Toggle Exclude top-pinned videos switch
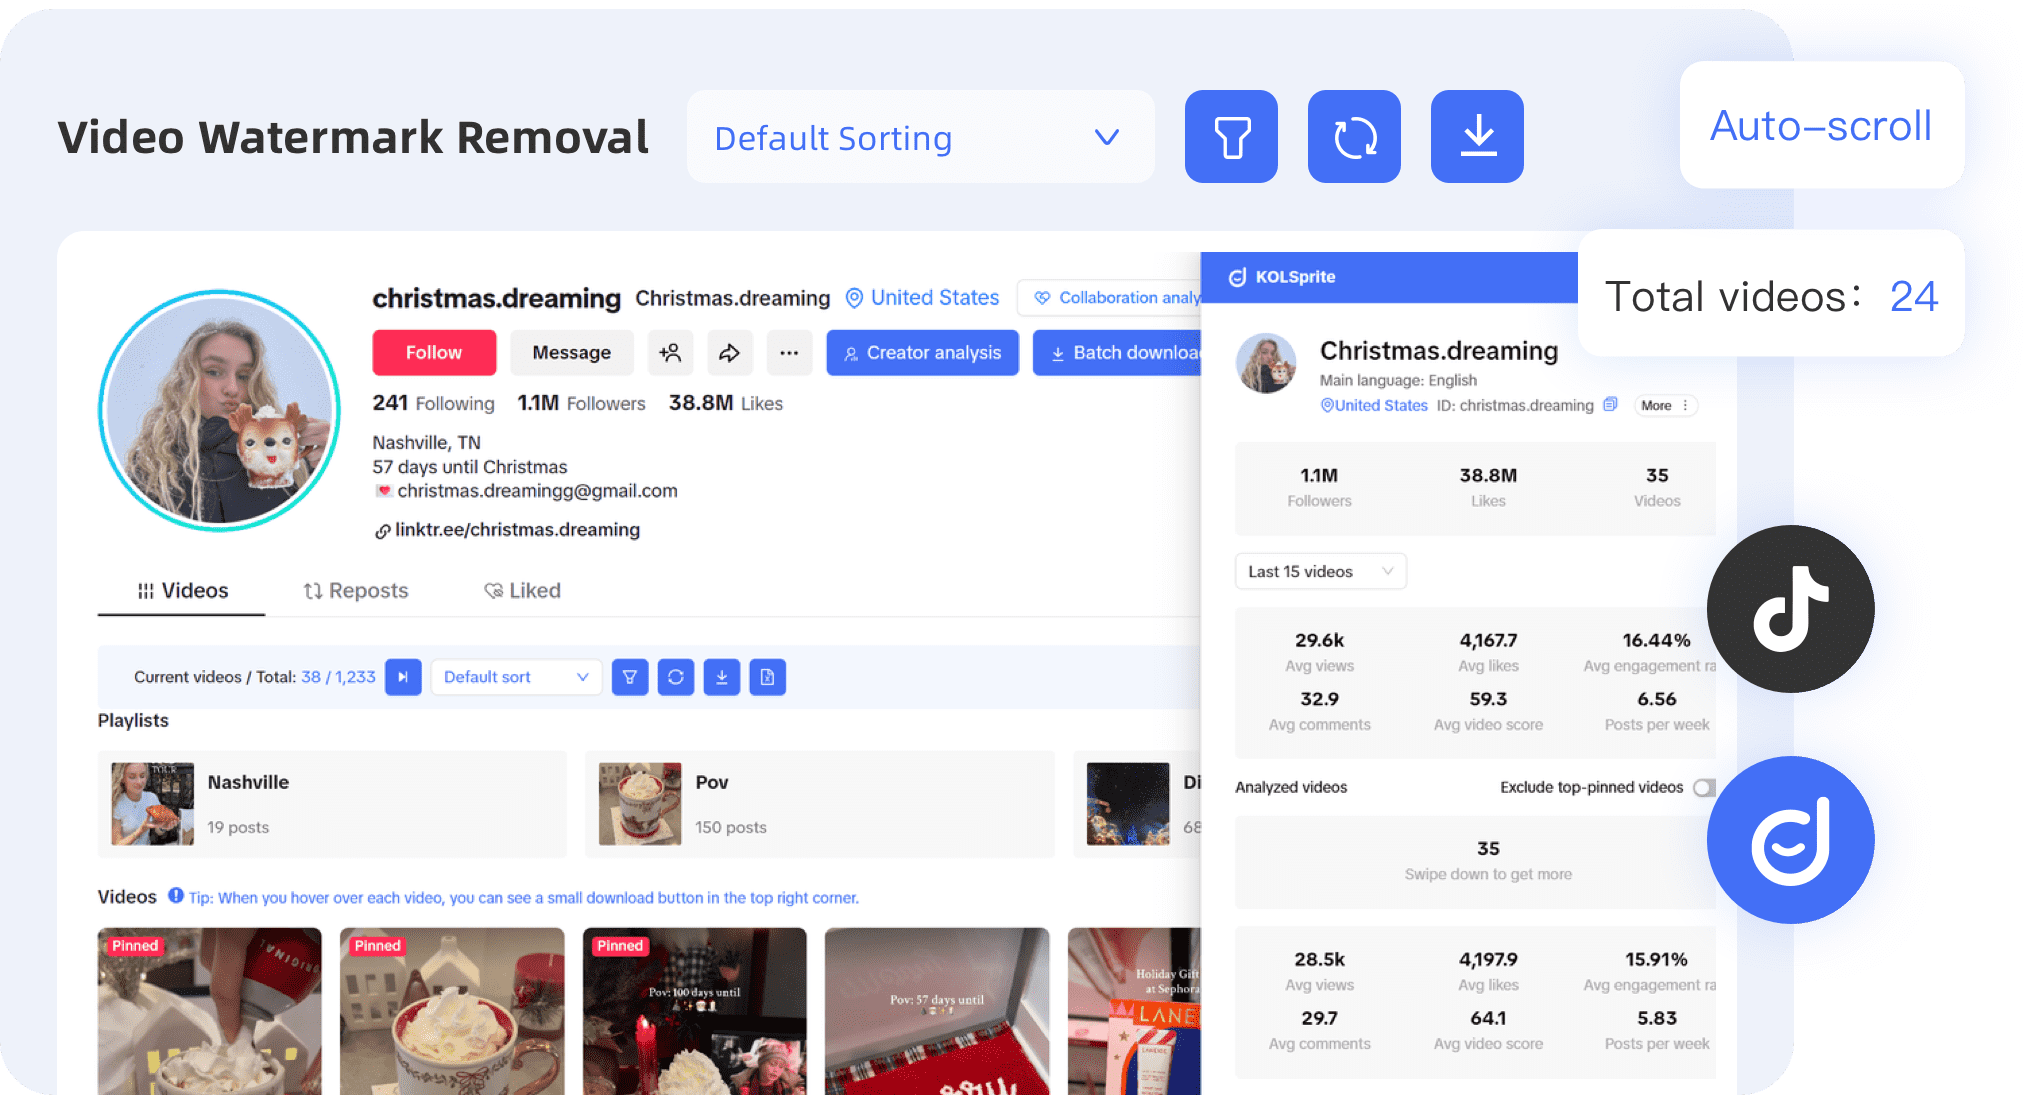 [1704, 788]
